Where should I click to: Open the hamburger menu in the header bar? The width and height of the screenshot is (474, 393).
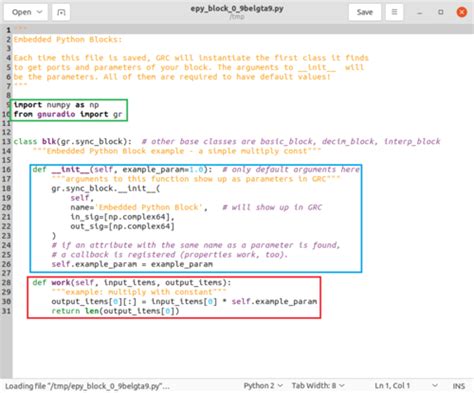click(394, 12)
